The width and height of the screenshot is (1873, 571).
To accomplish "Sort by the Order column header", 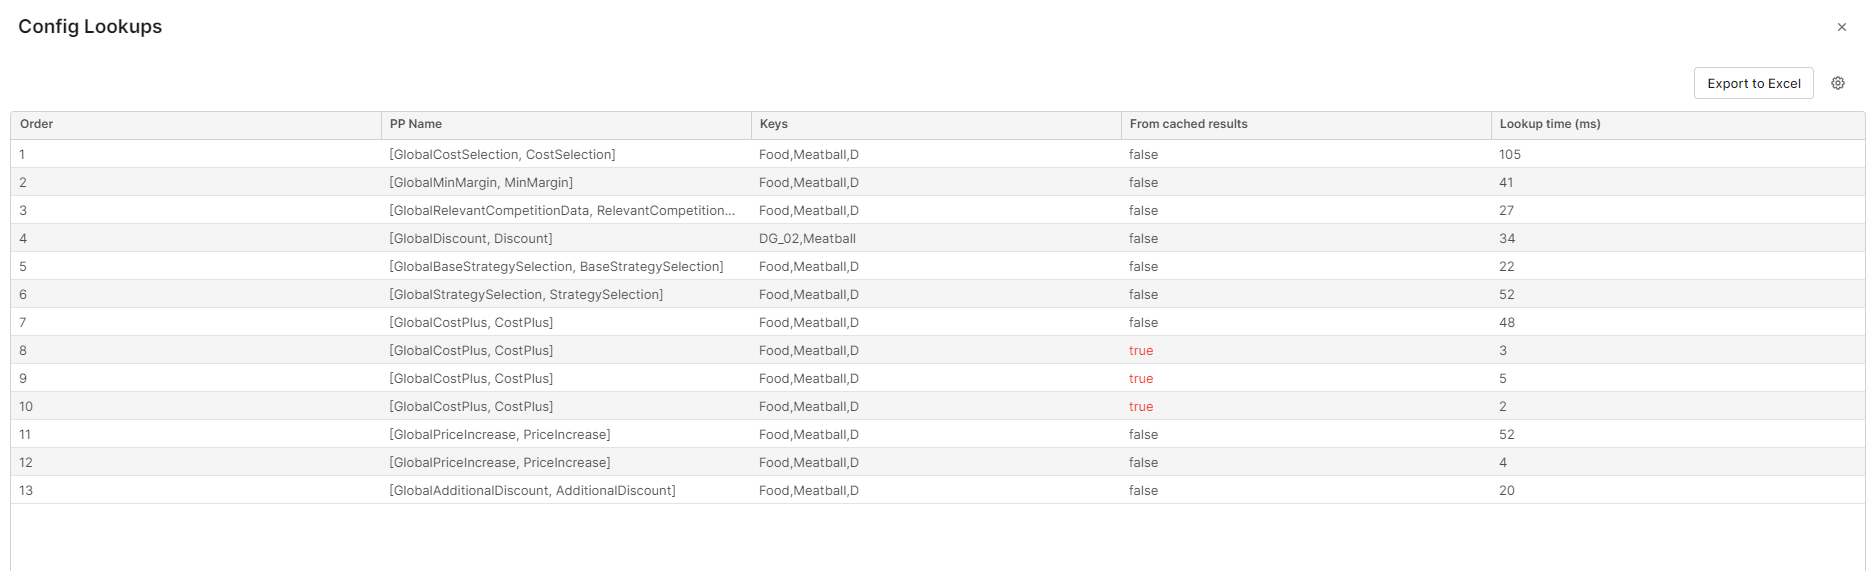I will pos(37,124).
